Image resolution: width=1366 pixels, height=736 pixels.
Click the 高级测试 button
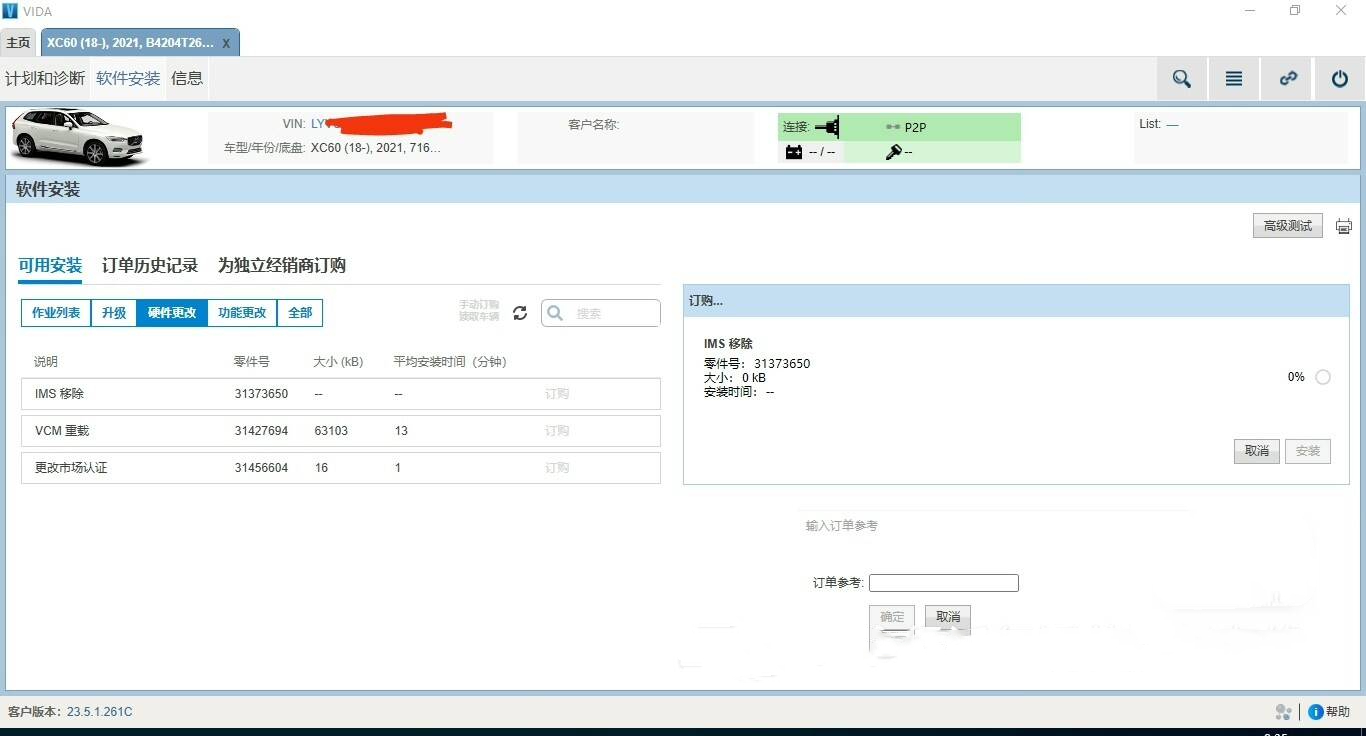(1288, 226)
